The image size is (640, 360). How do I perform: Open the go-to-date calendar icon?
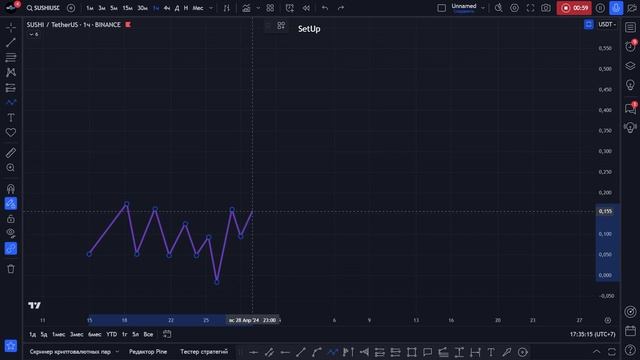point(167,334)
